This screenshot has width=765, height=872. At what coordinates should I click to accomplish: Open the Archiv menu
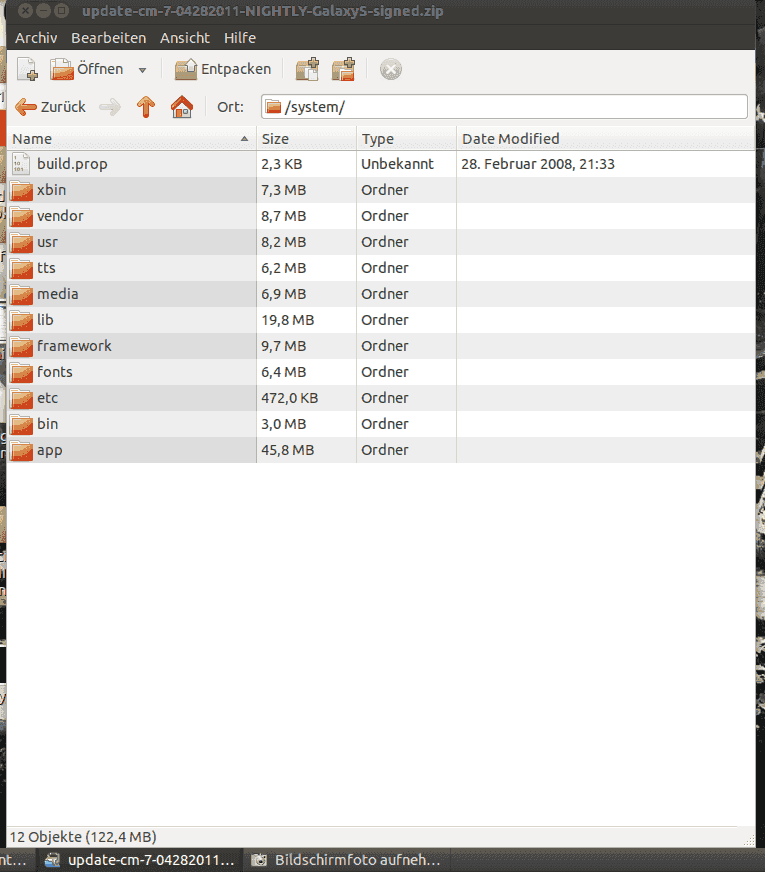tap(36, 38)
